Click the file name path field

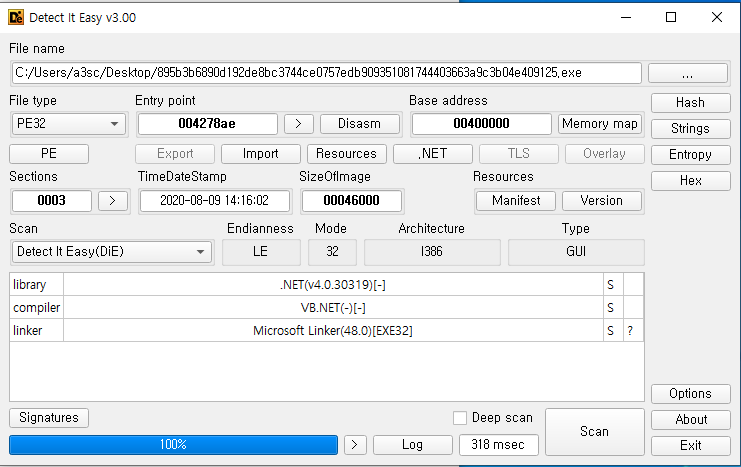click(x=326, y=73)
